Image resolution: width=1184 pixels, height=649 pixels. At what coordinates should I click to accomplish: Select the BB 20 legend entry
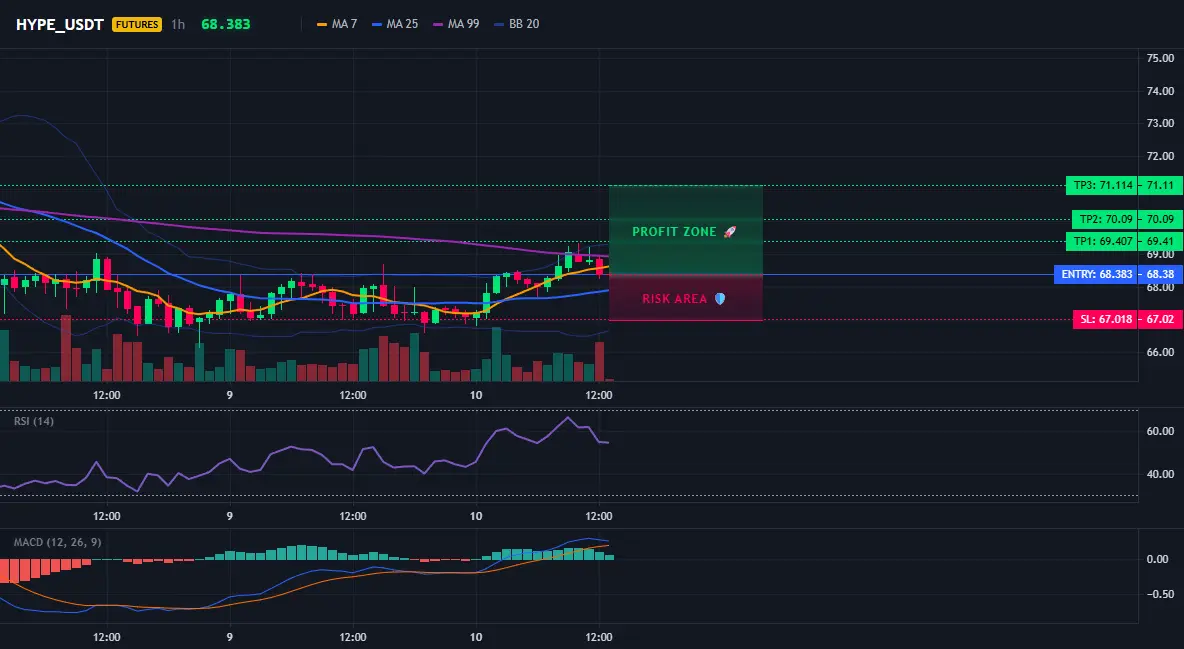[x=516, y=24]
